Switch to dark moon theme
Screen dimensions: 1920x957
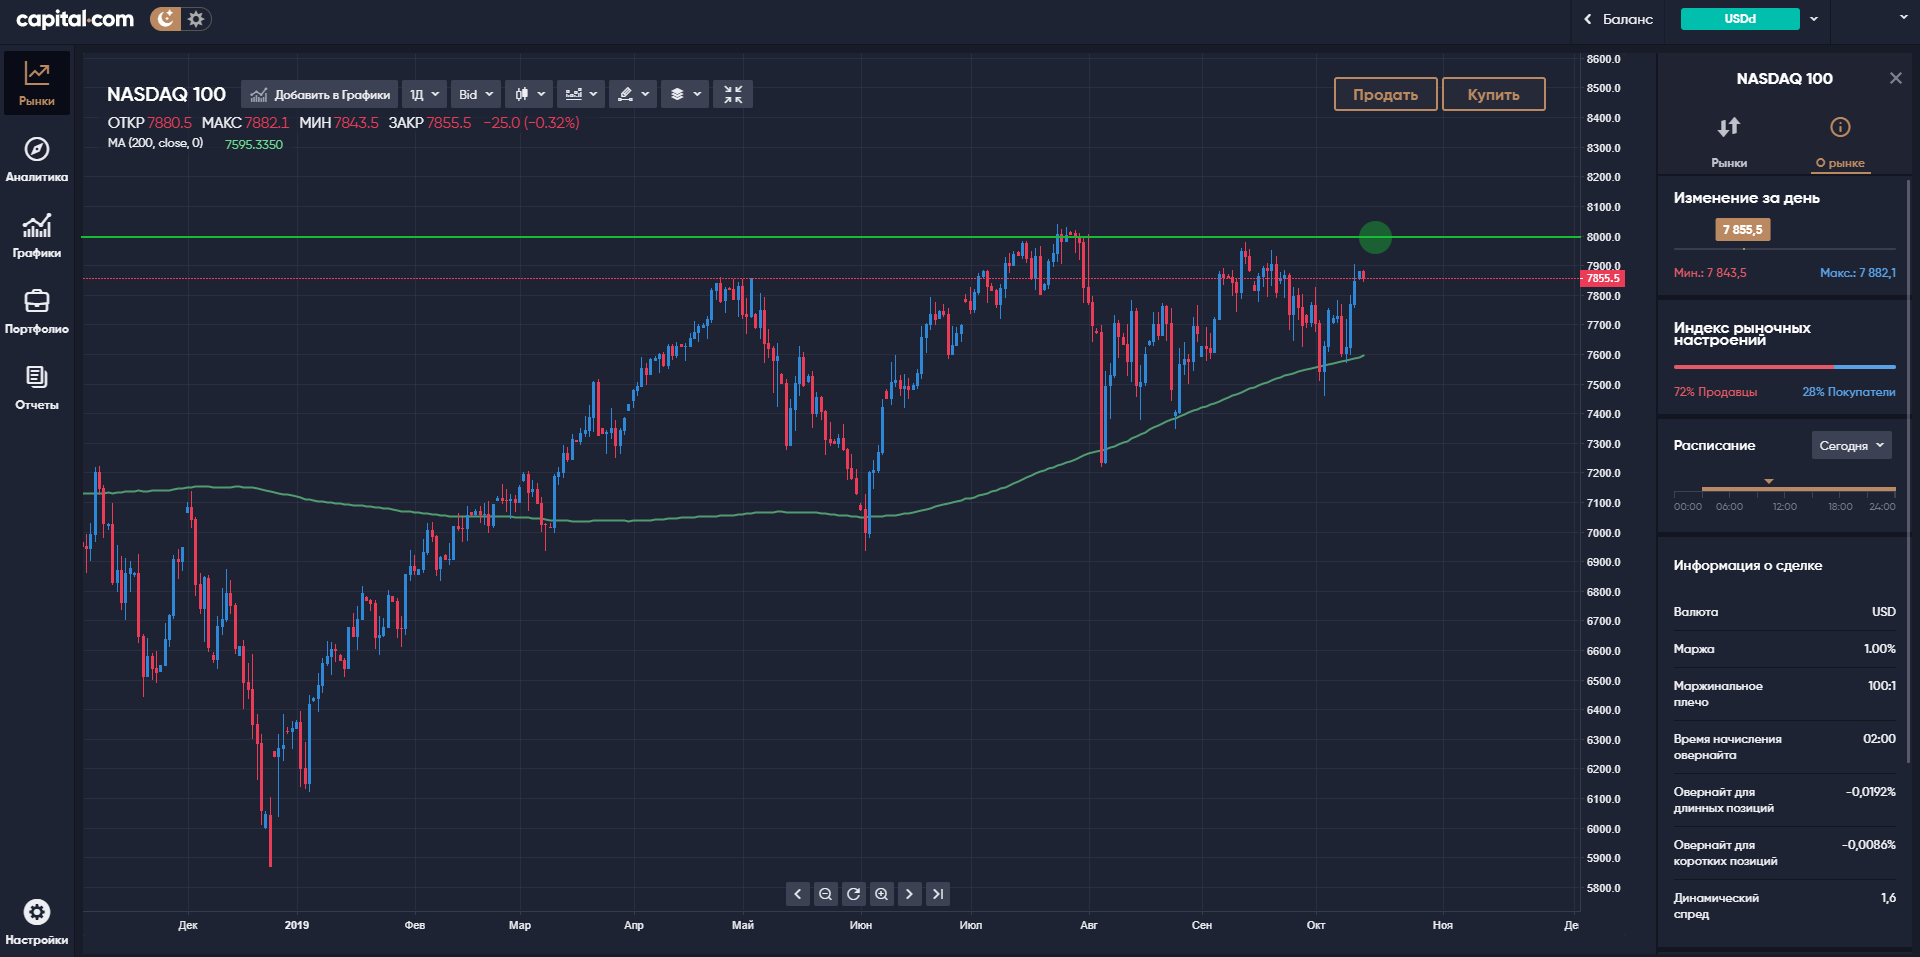click(166, 19)
